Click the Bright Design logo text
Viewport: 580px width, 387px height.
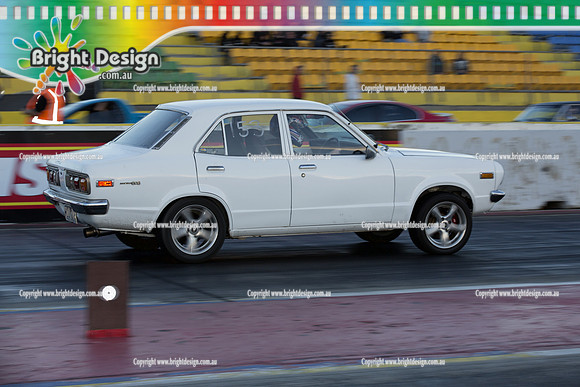click(95, 60)
